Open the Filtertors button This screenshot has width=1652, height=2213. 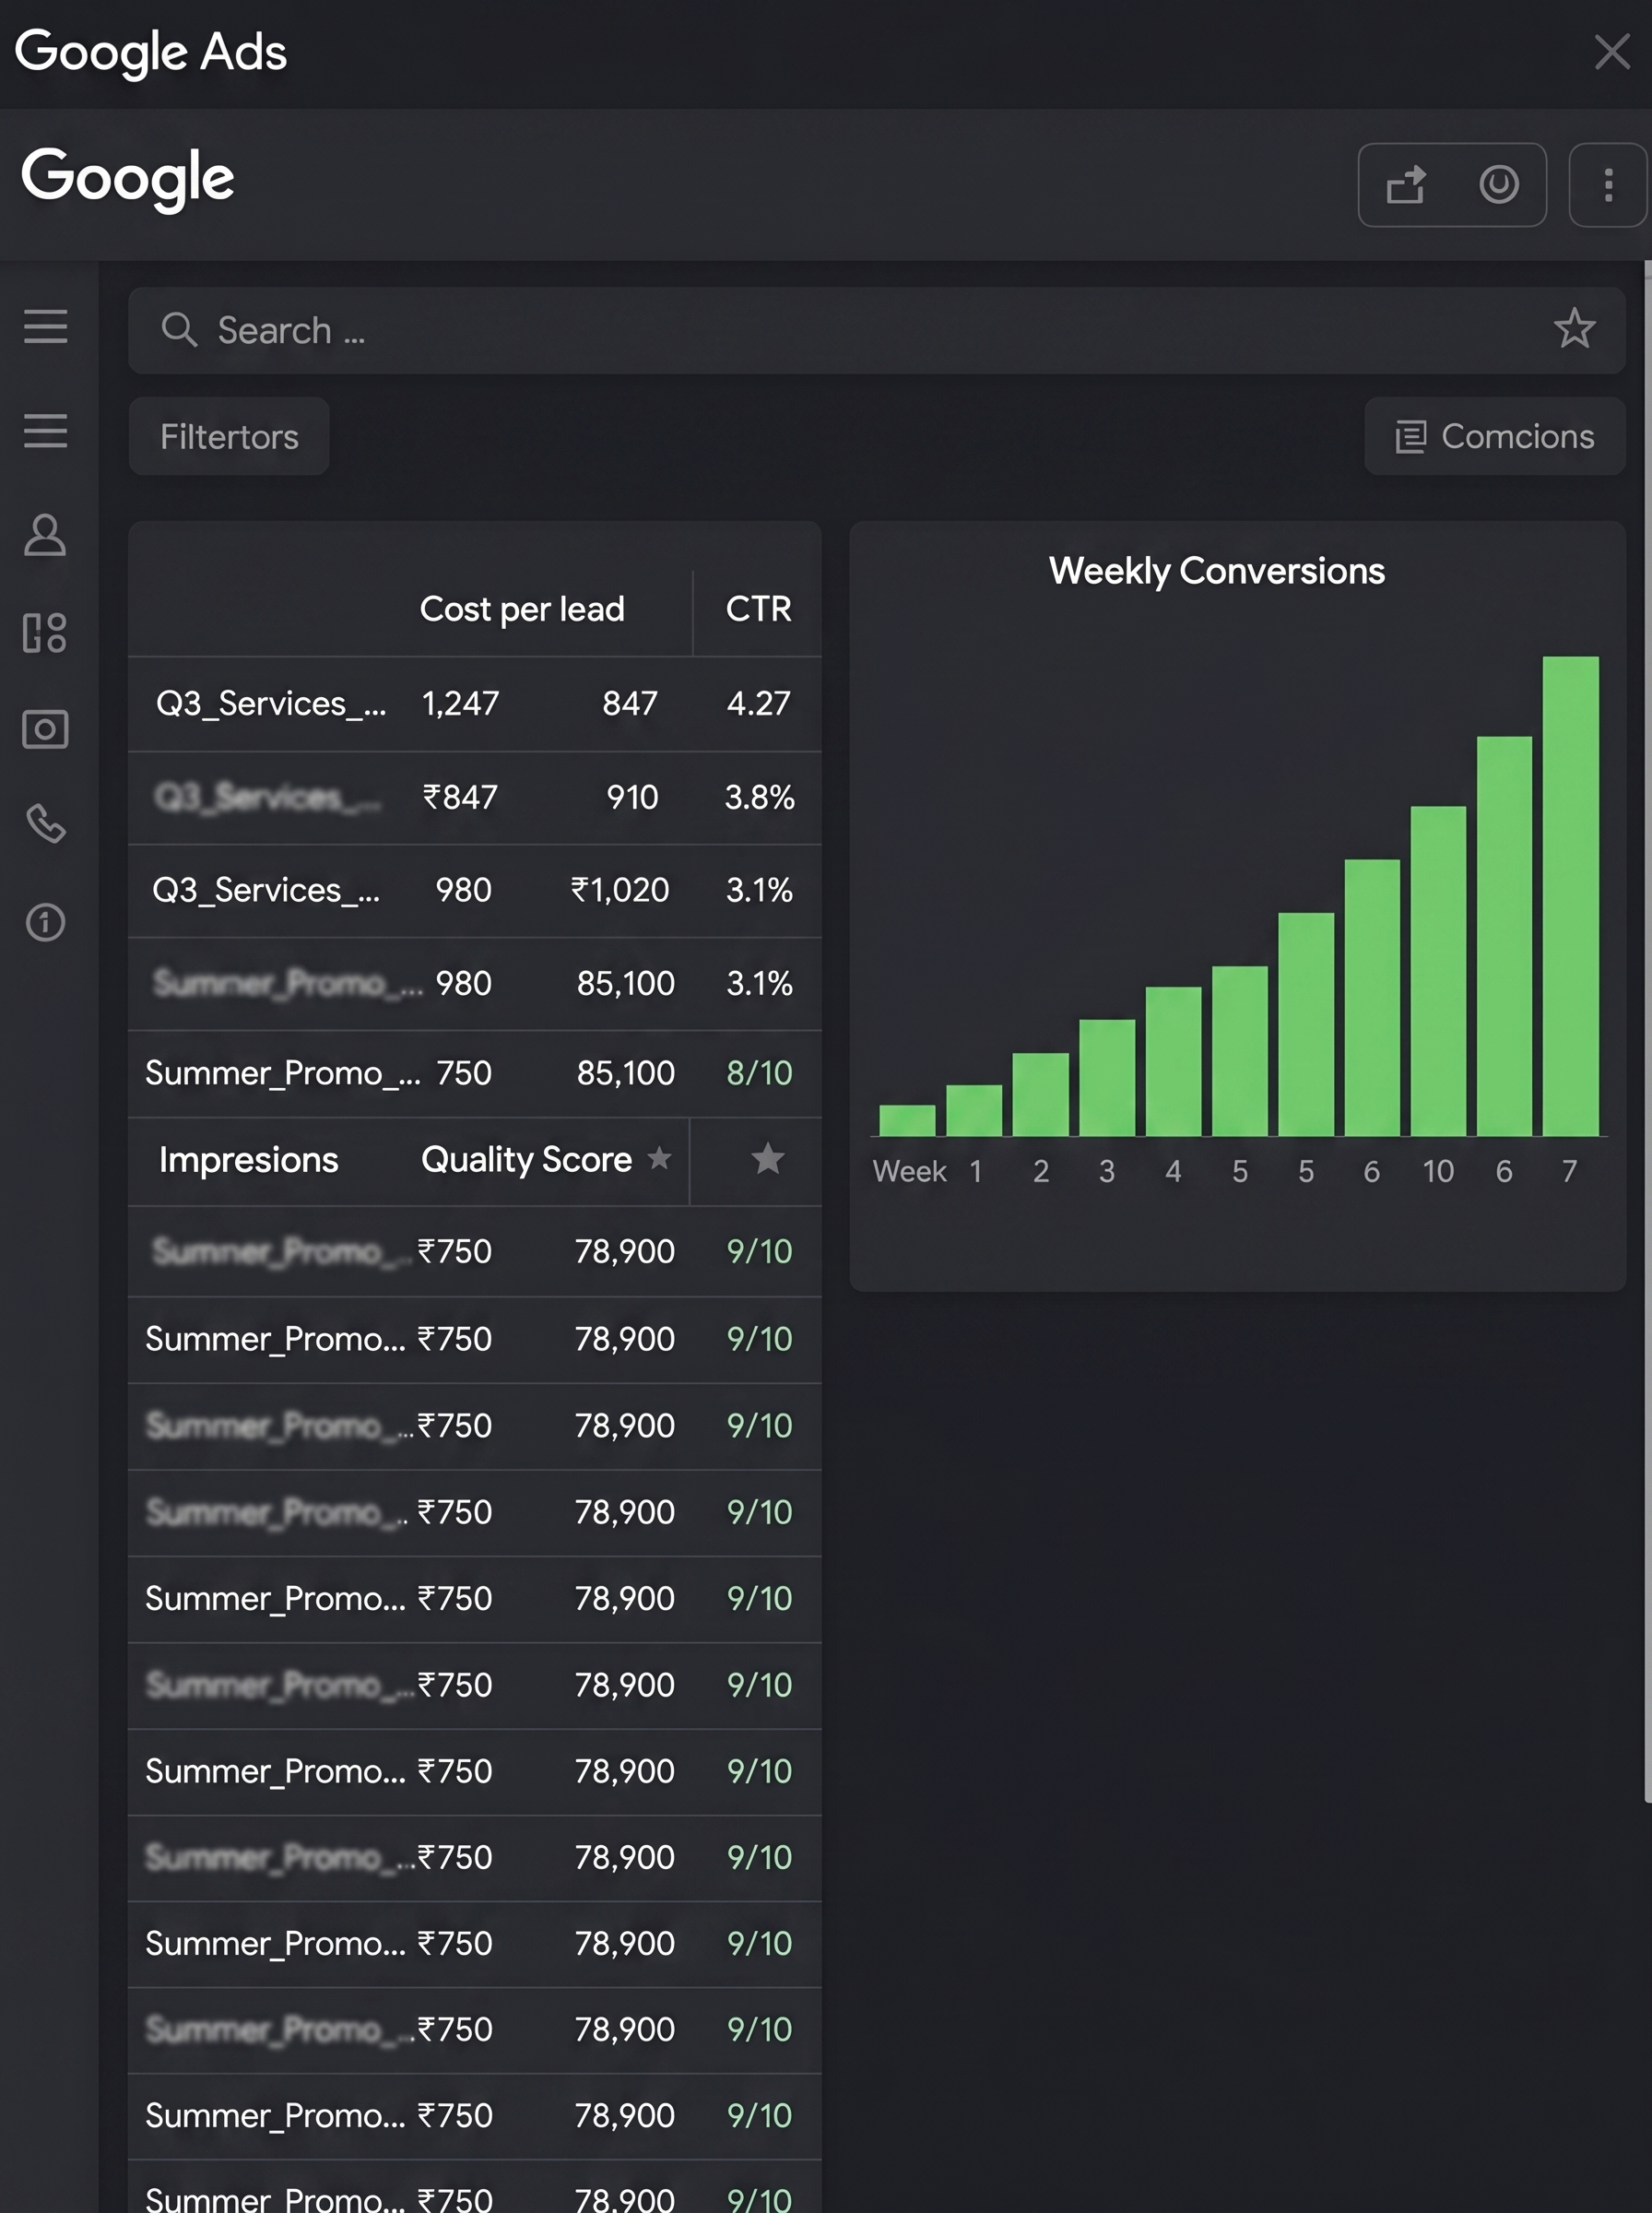click(229, 437)
